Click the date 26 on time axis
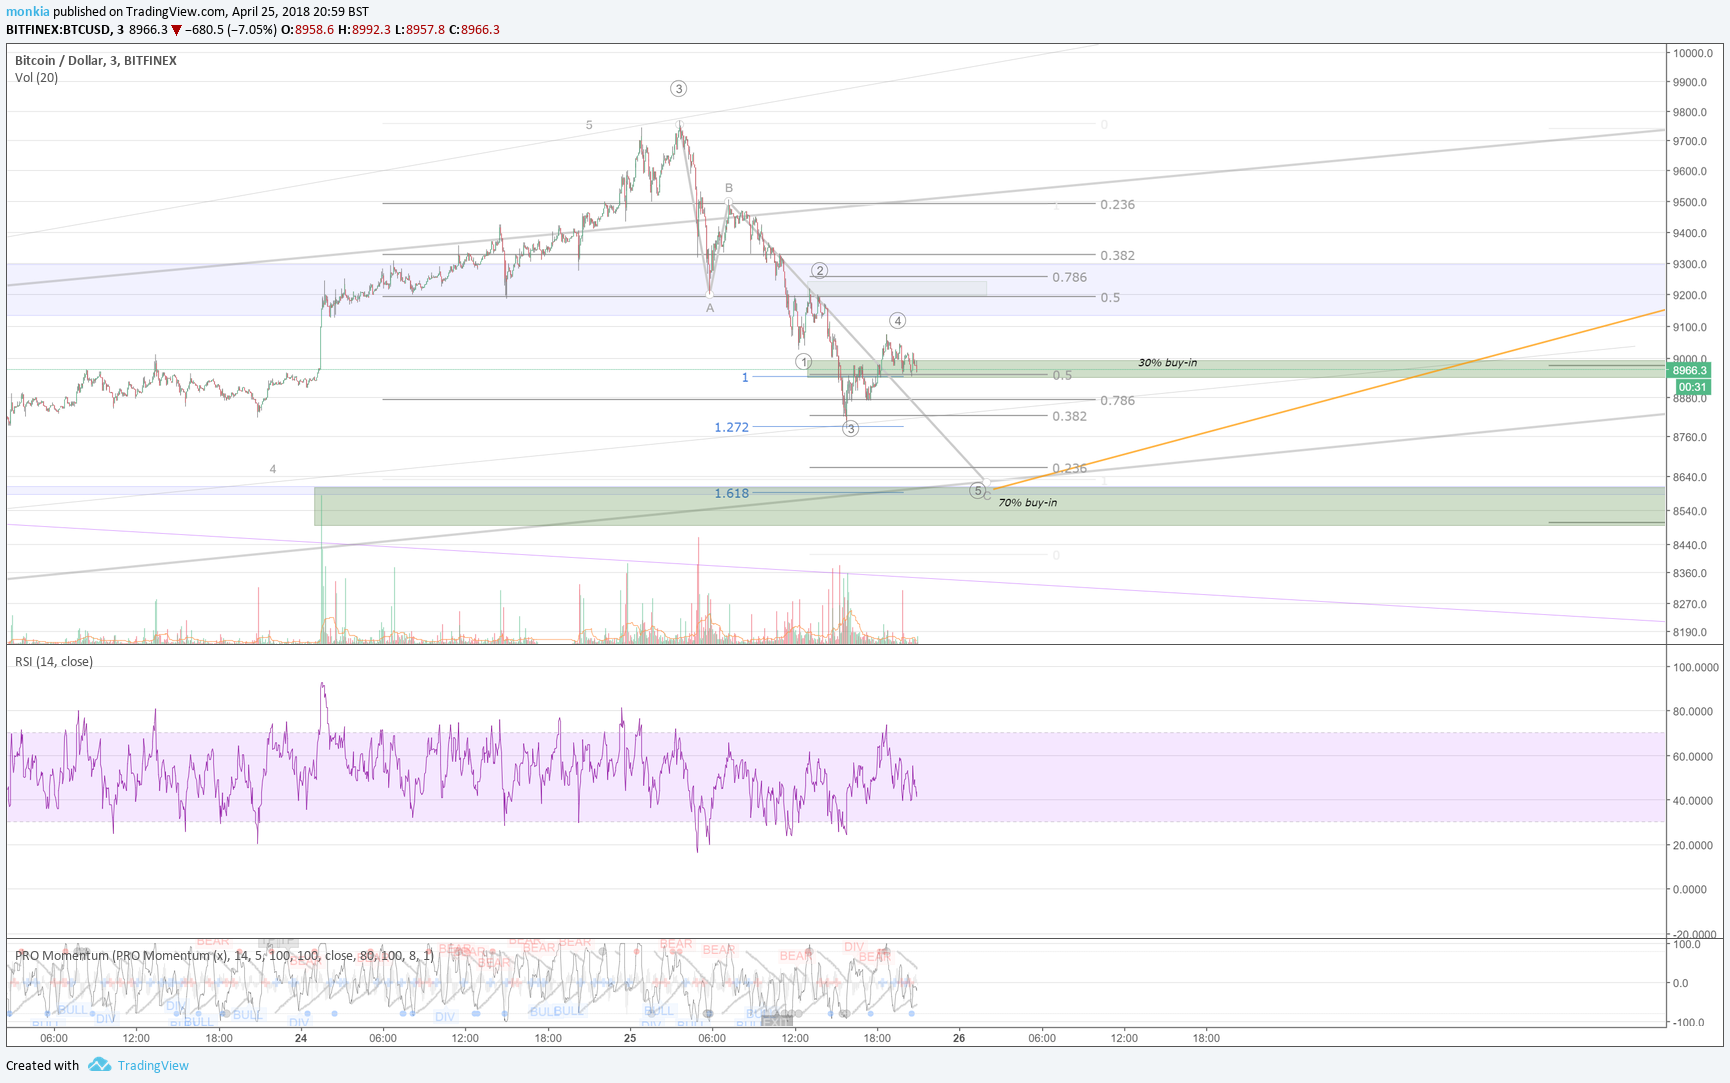1730x1083 pixels. [x=959, y=1038]
